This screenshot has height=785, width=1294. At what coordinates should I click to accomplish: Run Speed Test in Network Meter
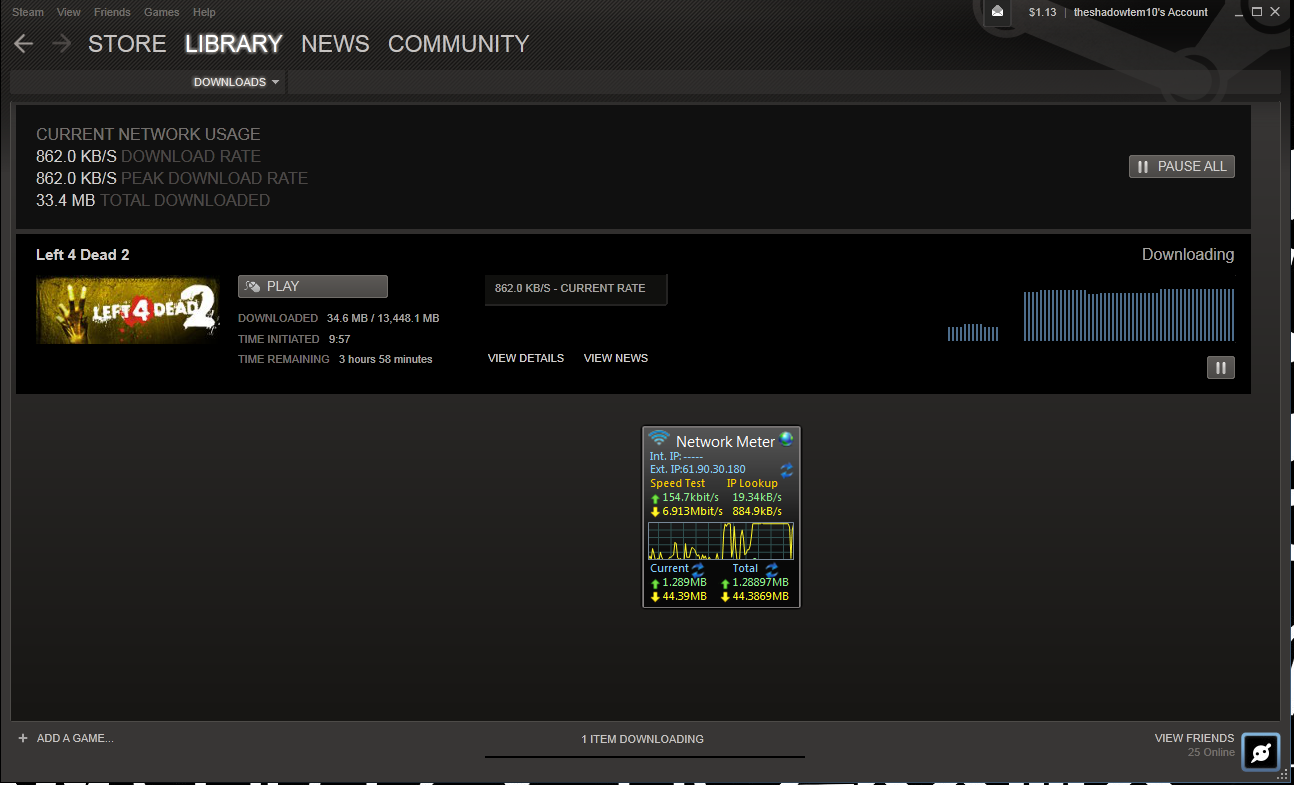pyautogui.click(x=678, y=483)
